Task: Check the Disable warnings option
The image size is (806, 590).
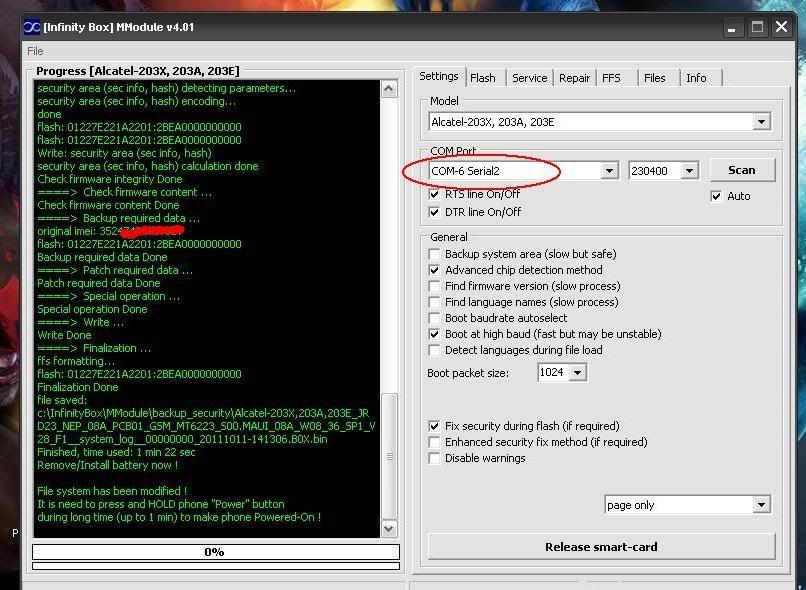Action: (x=434, y=458)
